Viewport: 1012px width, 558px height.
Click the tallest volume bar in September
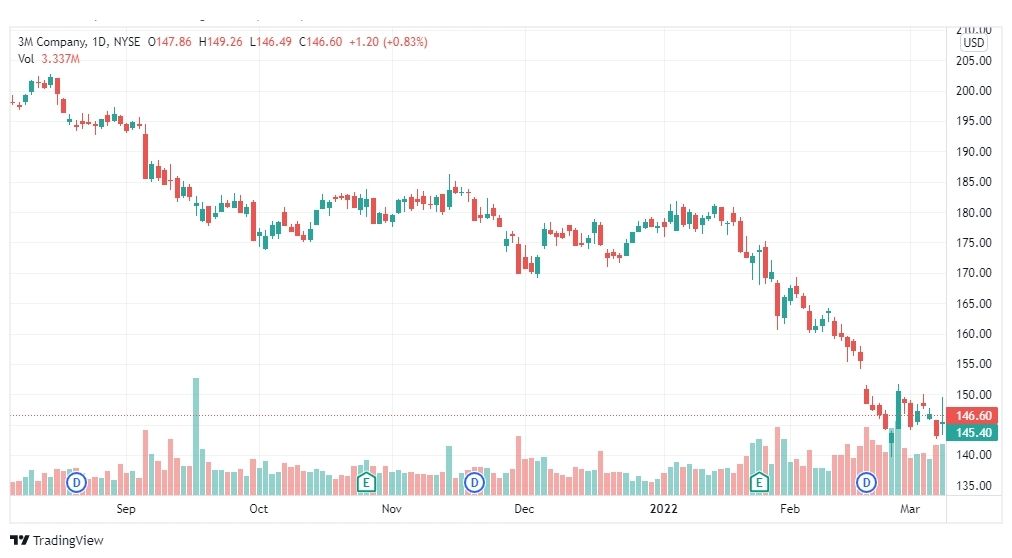tap(196, 436)
